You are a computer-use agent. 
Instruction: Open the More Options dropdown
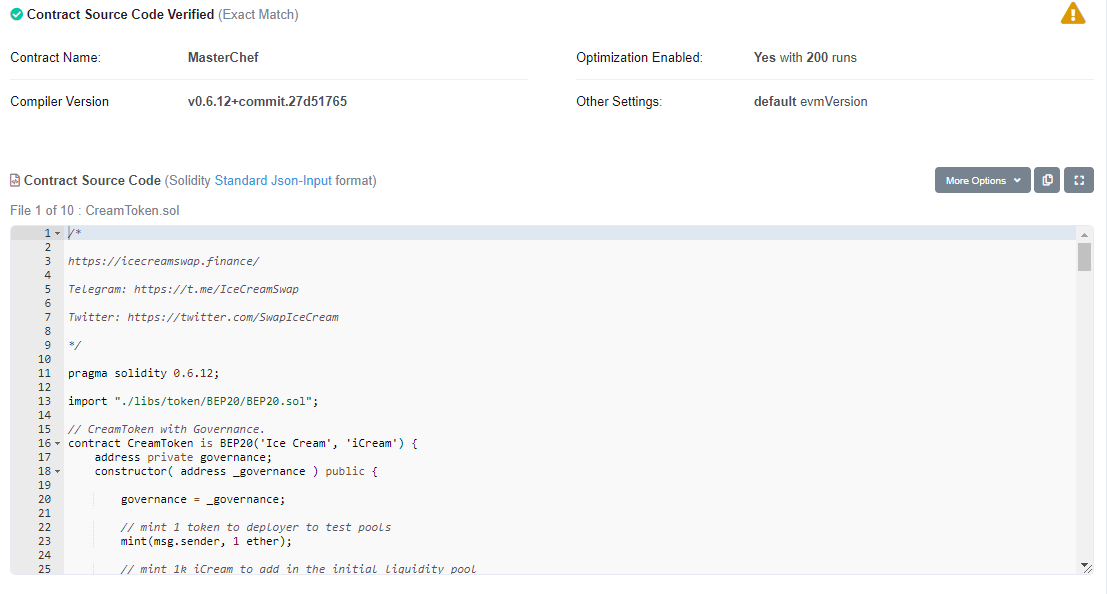coord(983,180)
